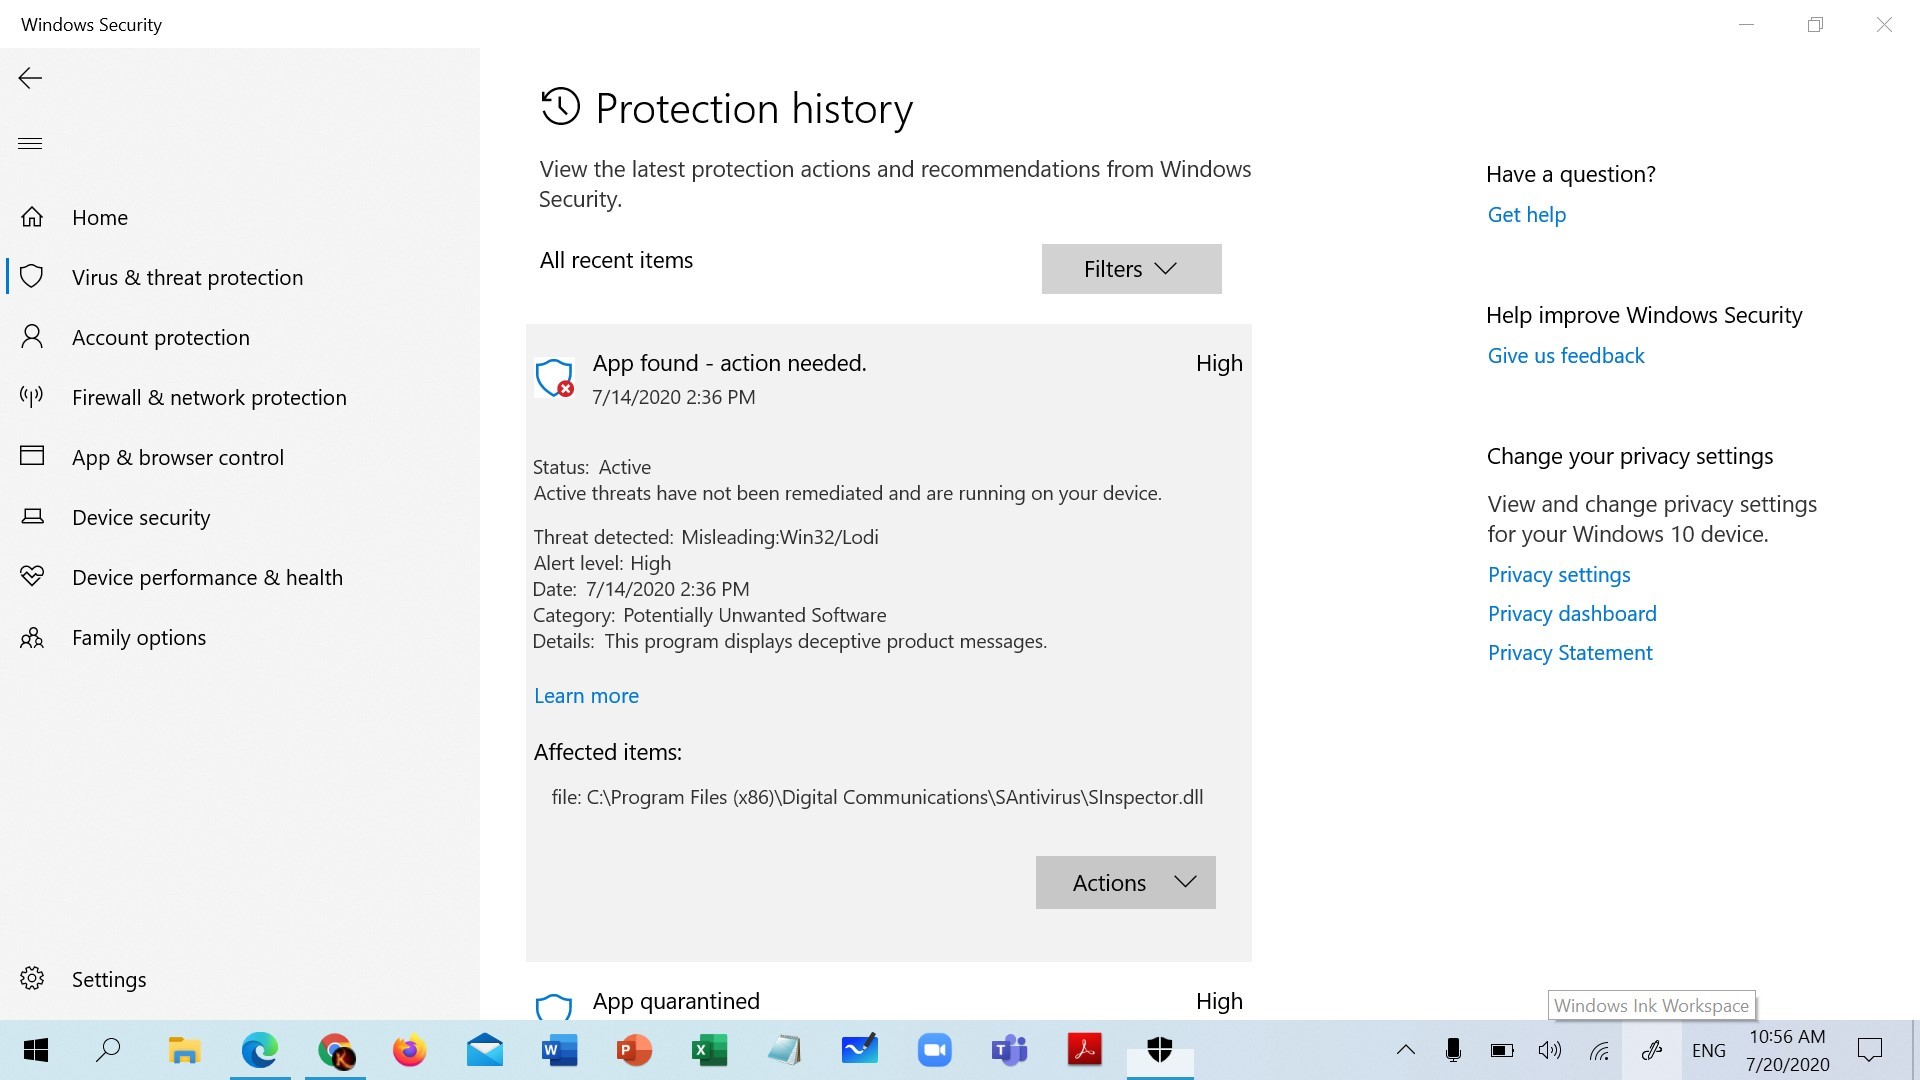
Task: Select the affected file path SInspector.dll
Action: 877,797
